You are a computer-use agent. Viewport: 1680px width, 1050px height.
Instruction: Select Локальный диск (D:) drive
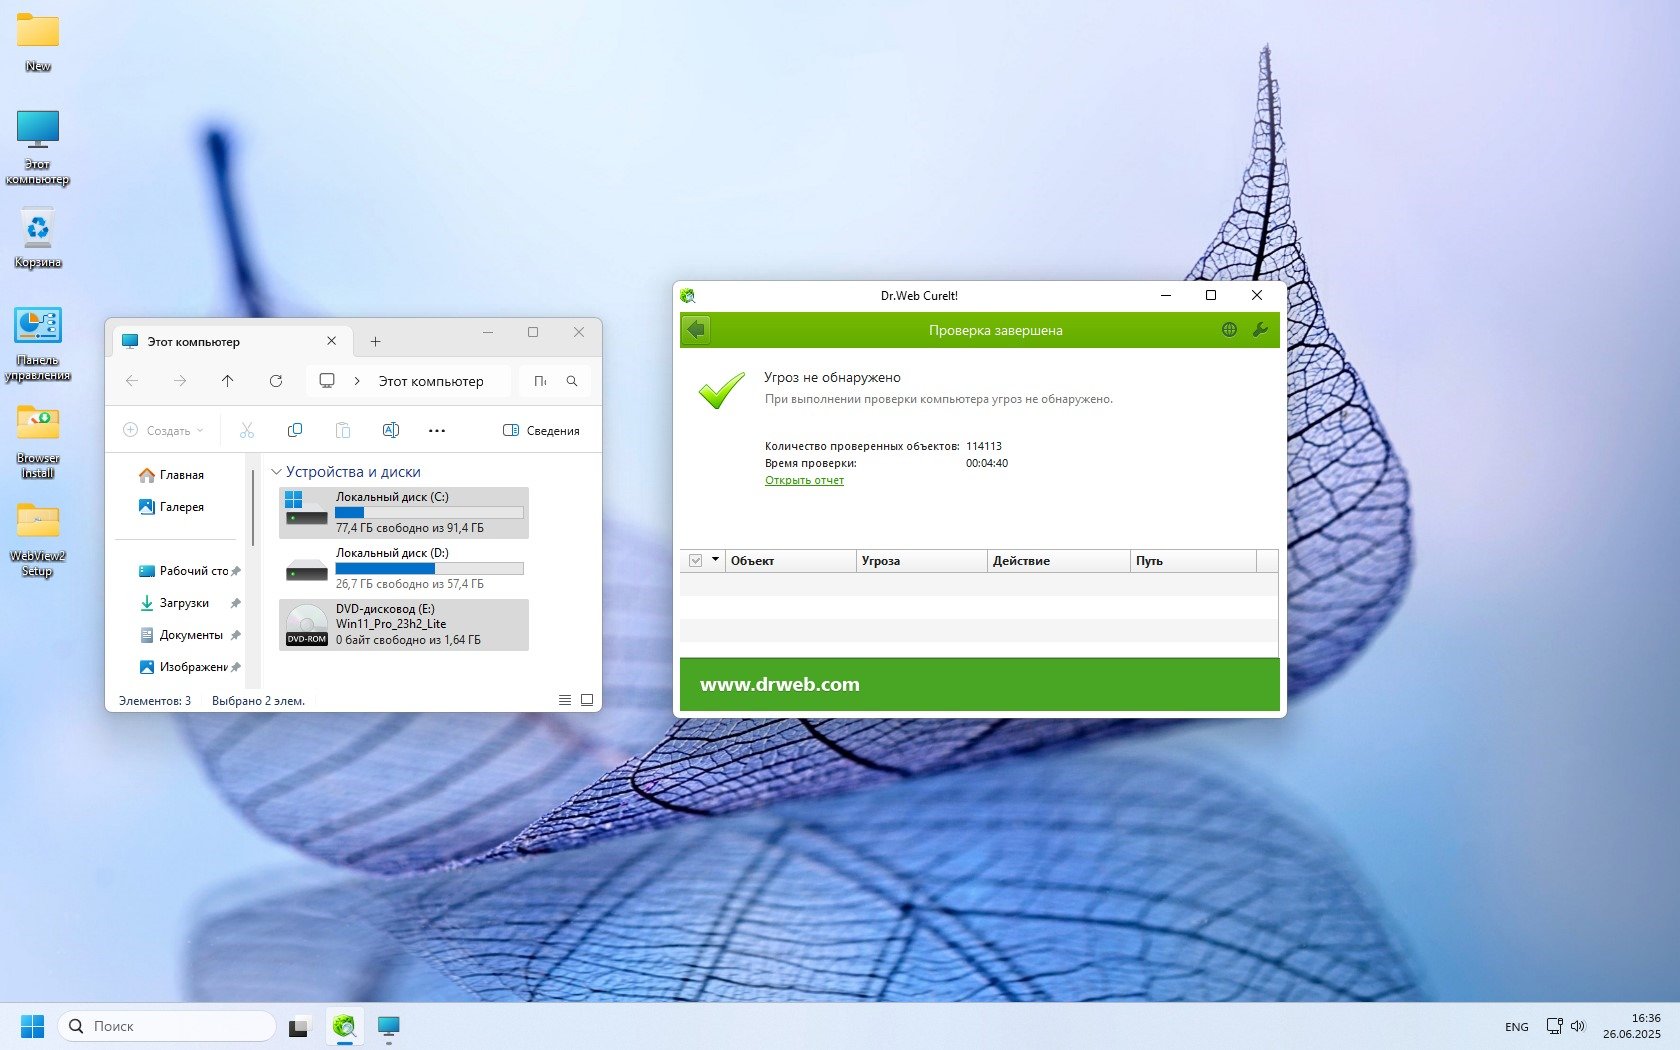coord(404,568)
